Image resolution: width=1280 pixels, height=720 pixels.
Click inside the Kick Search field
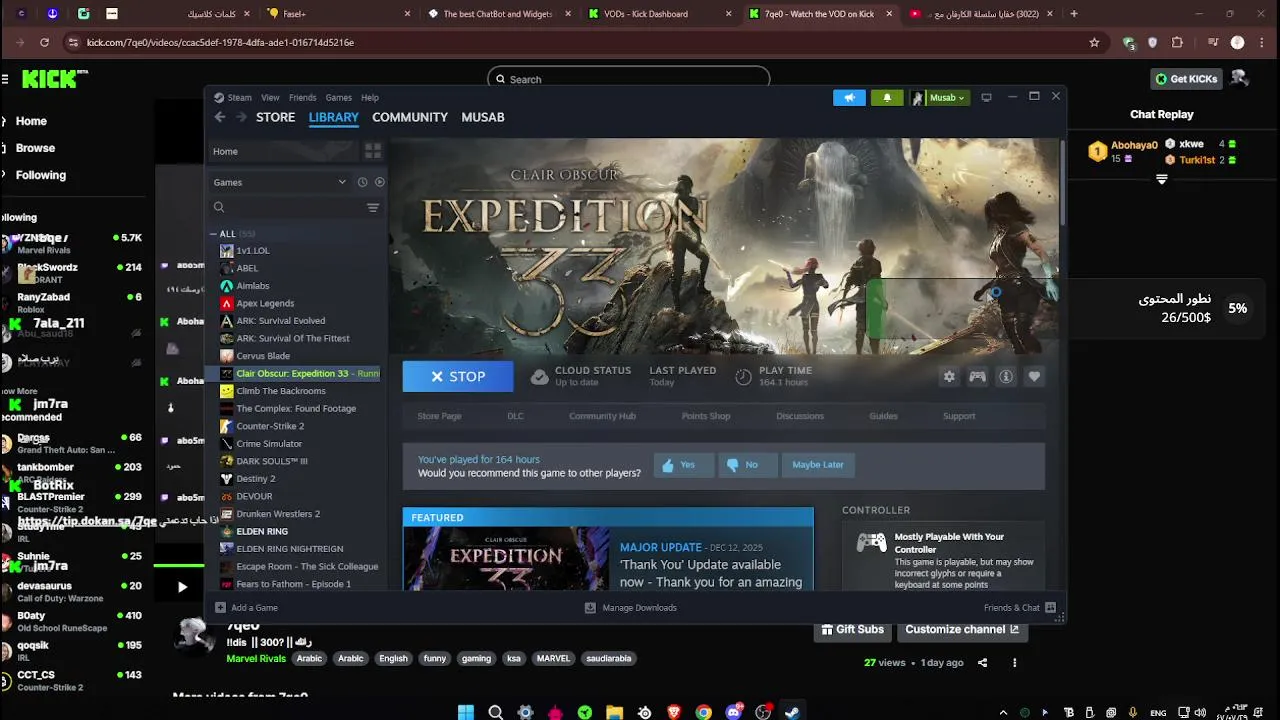click(628, 79)
